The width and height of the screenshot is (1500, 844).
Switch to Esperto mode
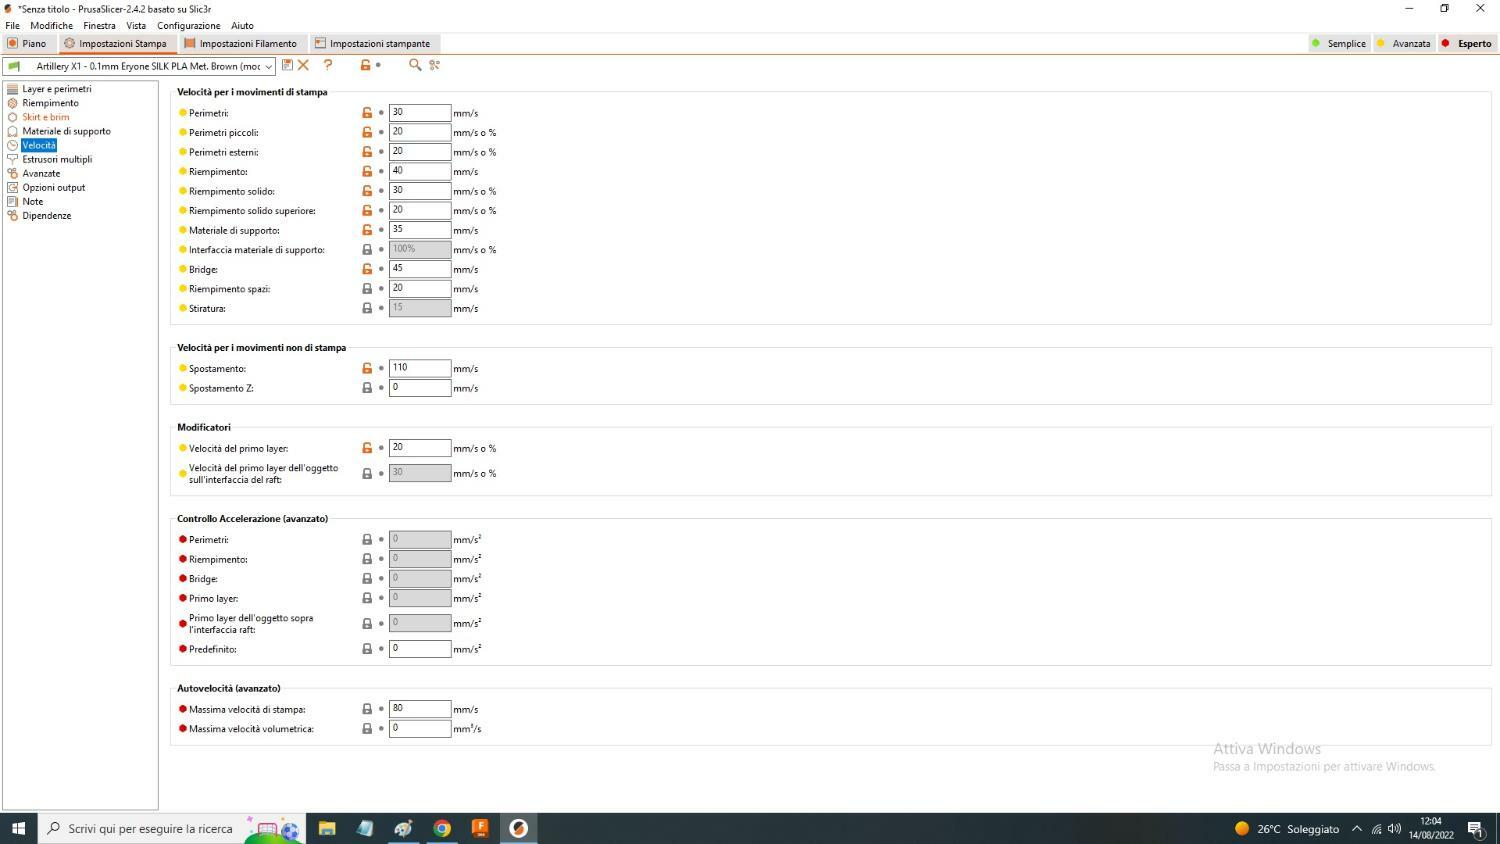tap(1467, 43)
